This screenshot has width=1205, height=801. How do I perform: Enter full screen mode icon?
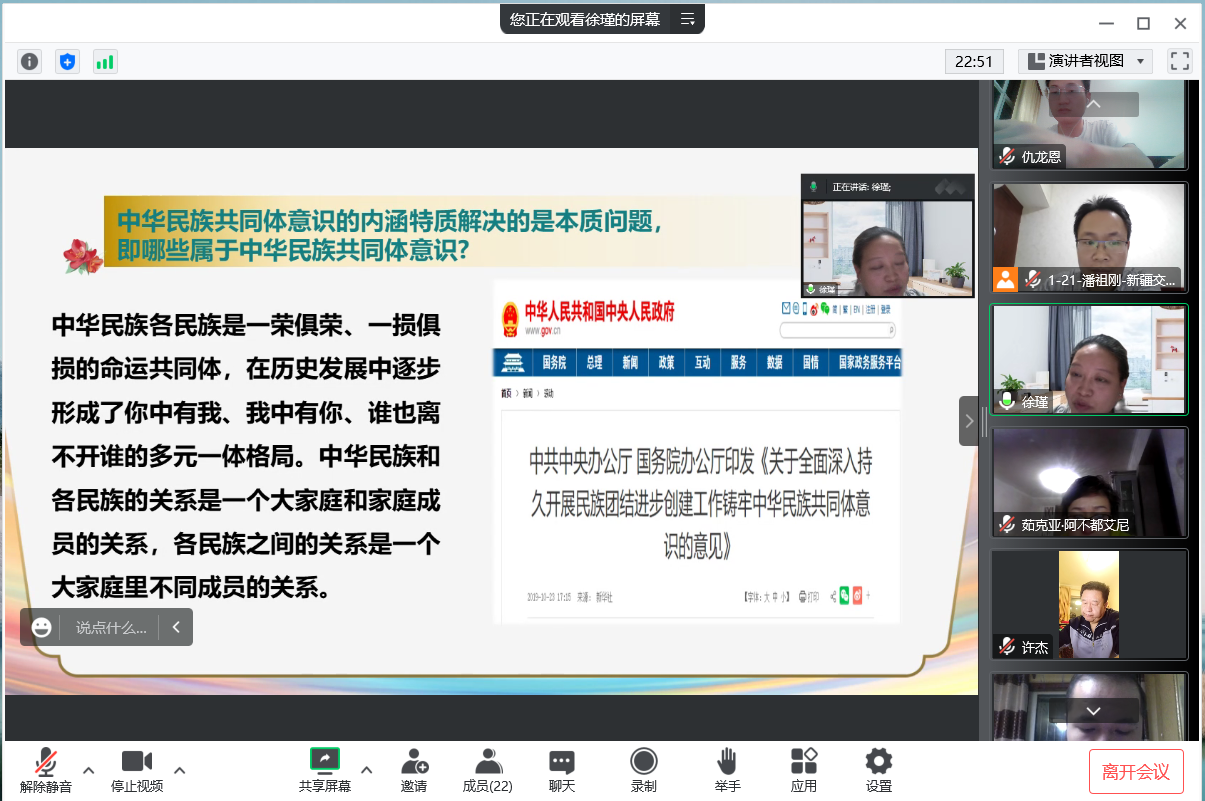1180,61
